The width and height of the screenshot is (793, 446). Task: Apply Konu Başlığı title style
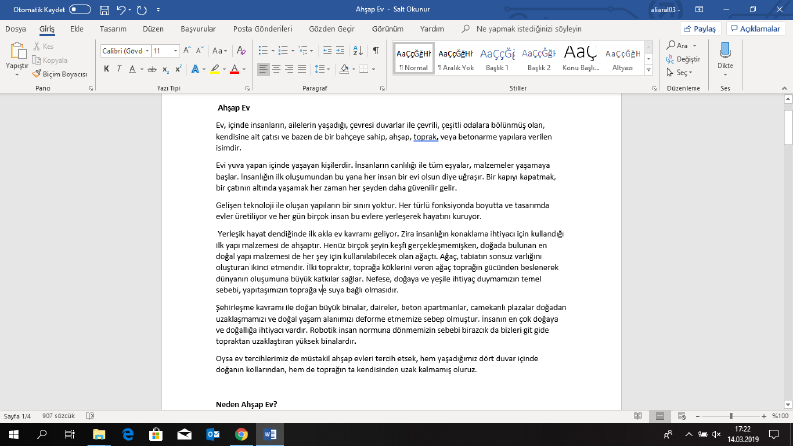tap(581, 58)
